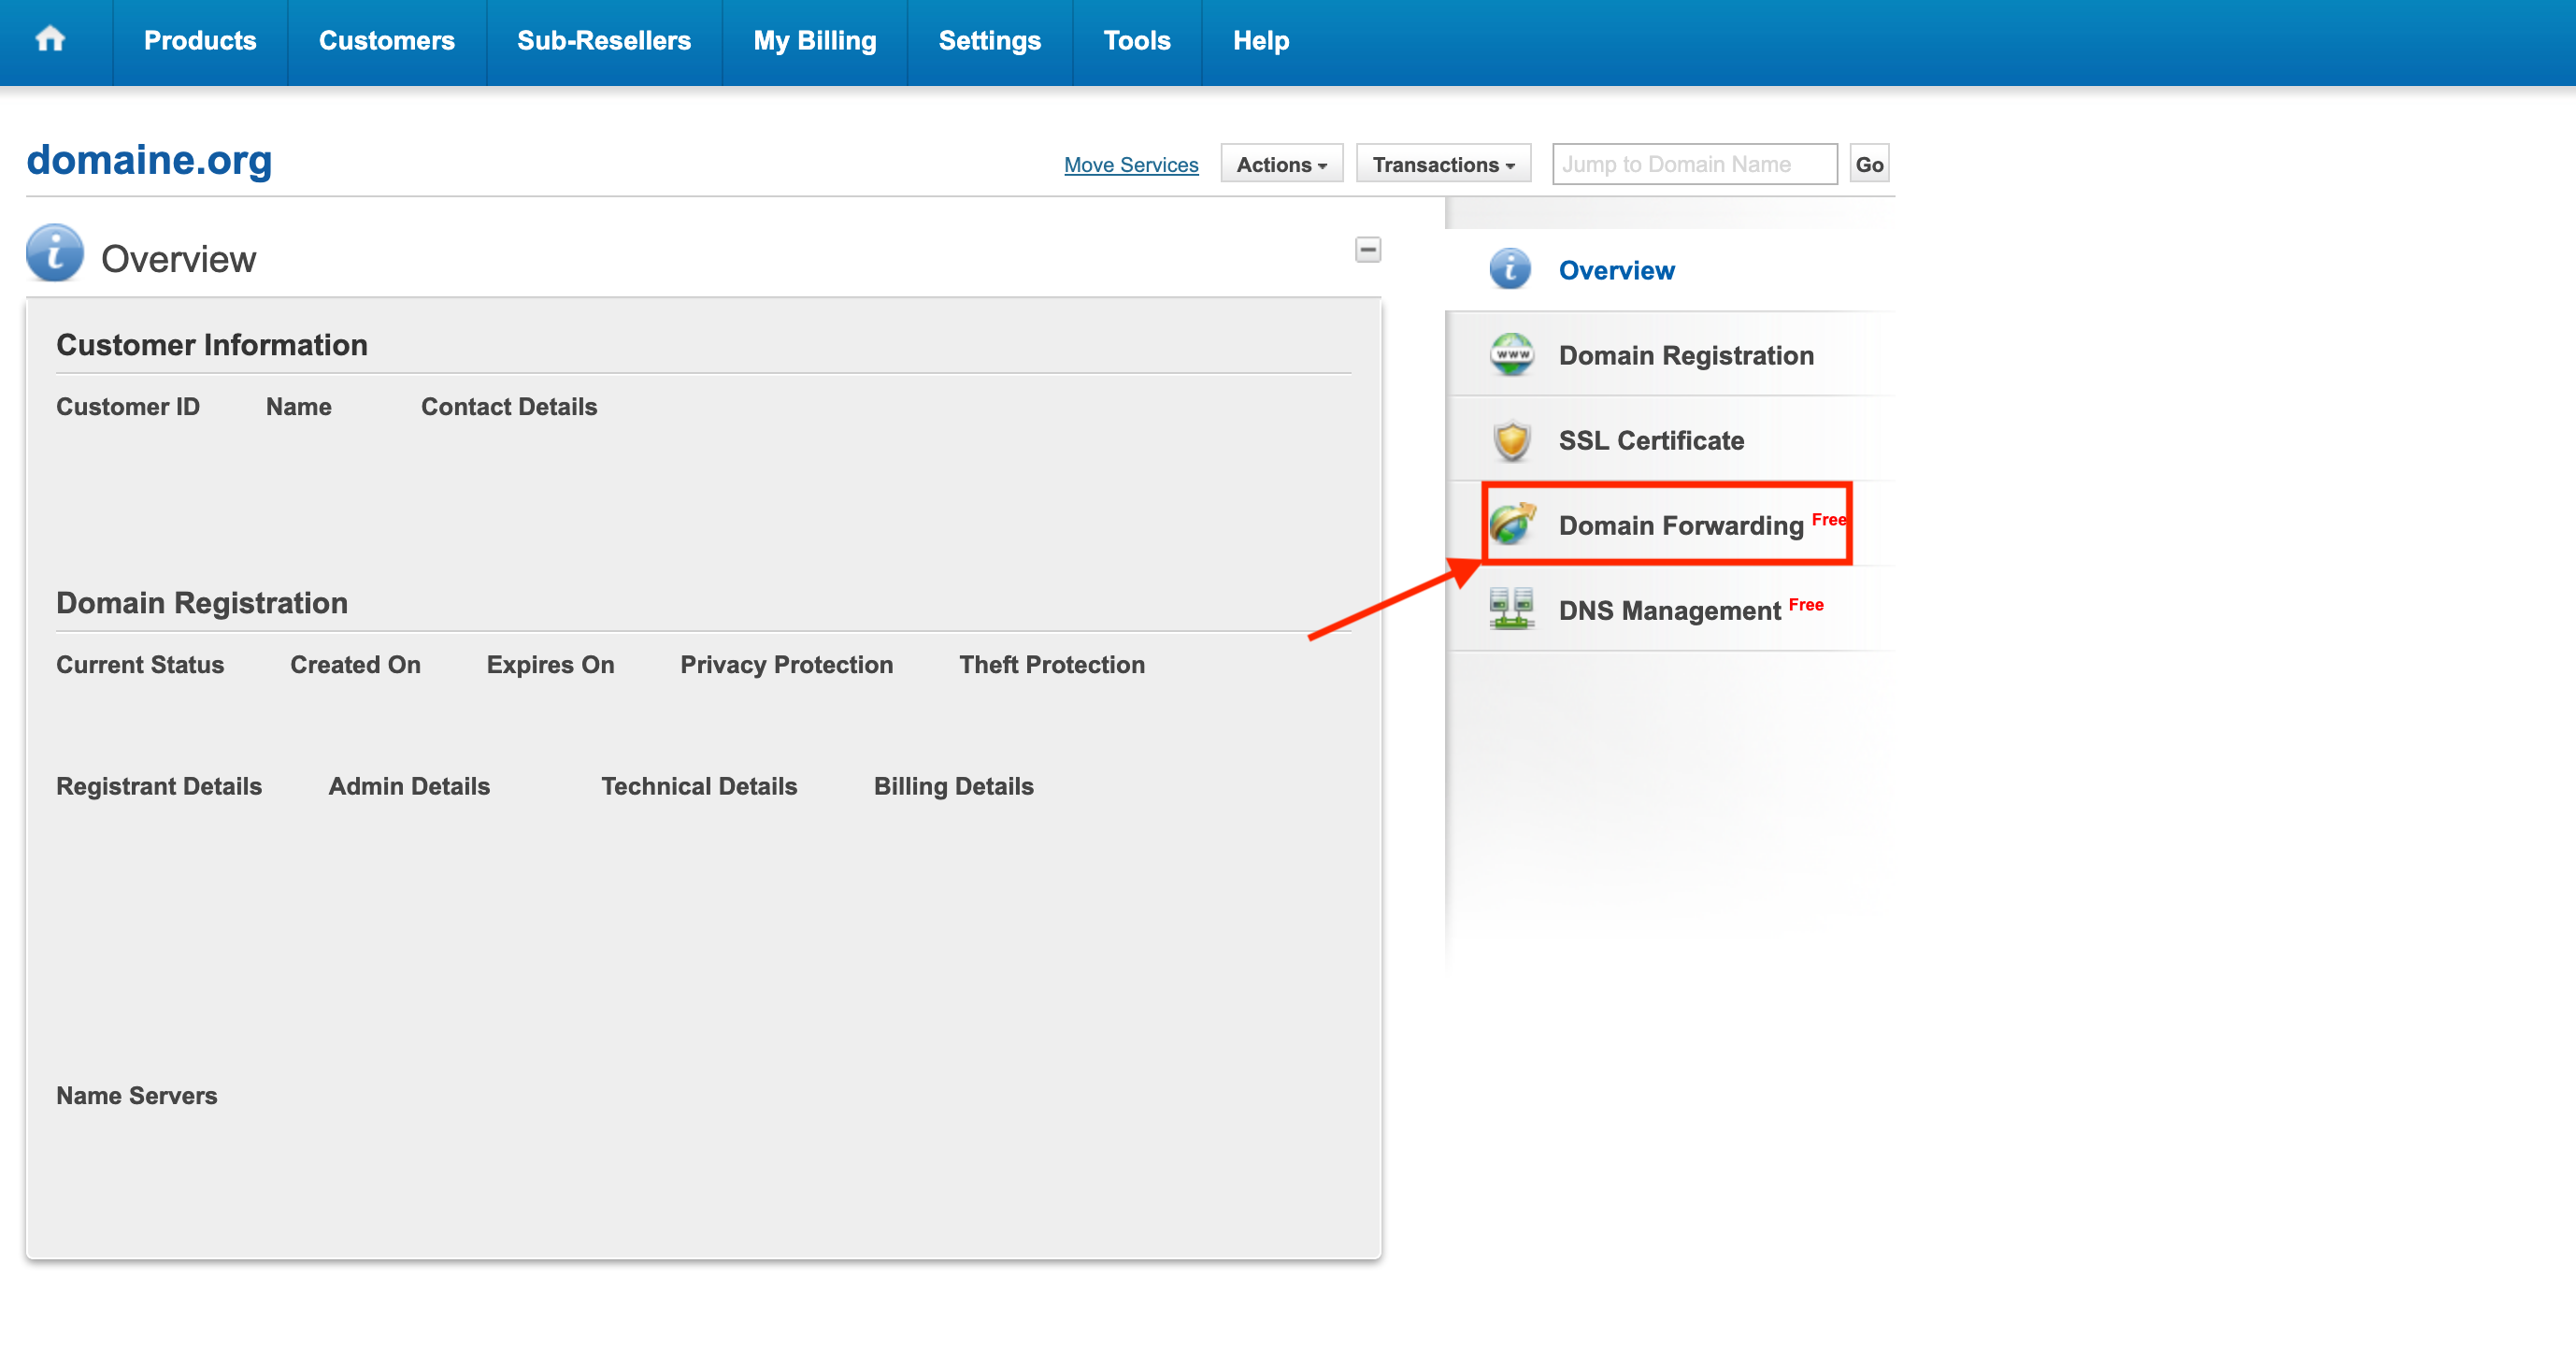Image resolution: width=2576 pixels, height=1350 pixels.
Task: Open the Tools menu
Action: click(x=1137, y=41)
